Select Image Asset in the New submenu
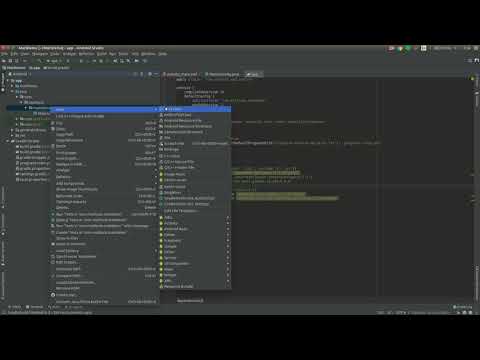Image resolution: width=480 pixels, height=360 pixels. point(195,174)
